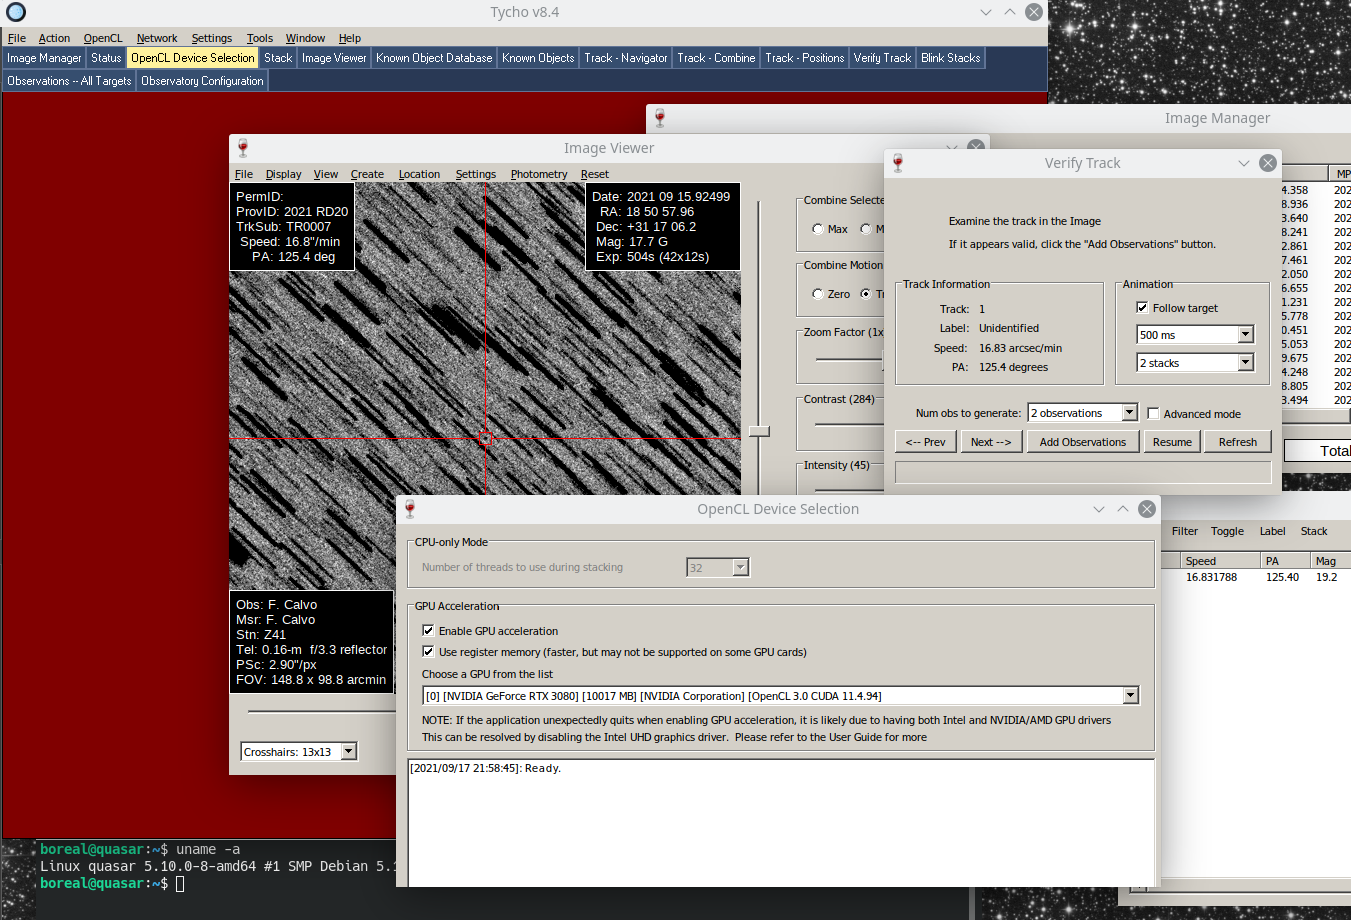Click the Verify Track status text field

coord(1083,472)
